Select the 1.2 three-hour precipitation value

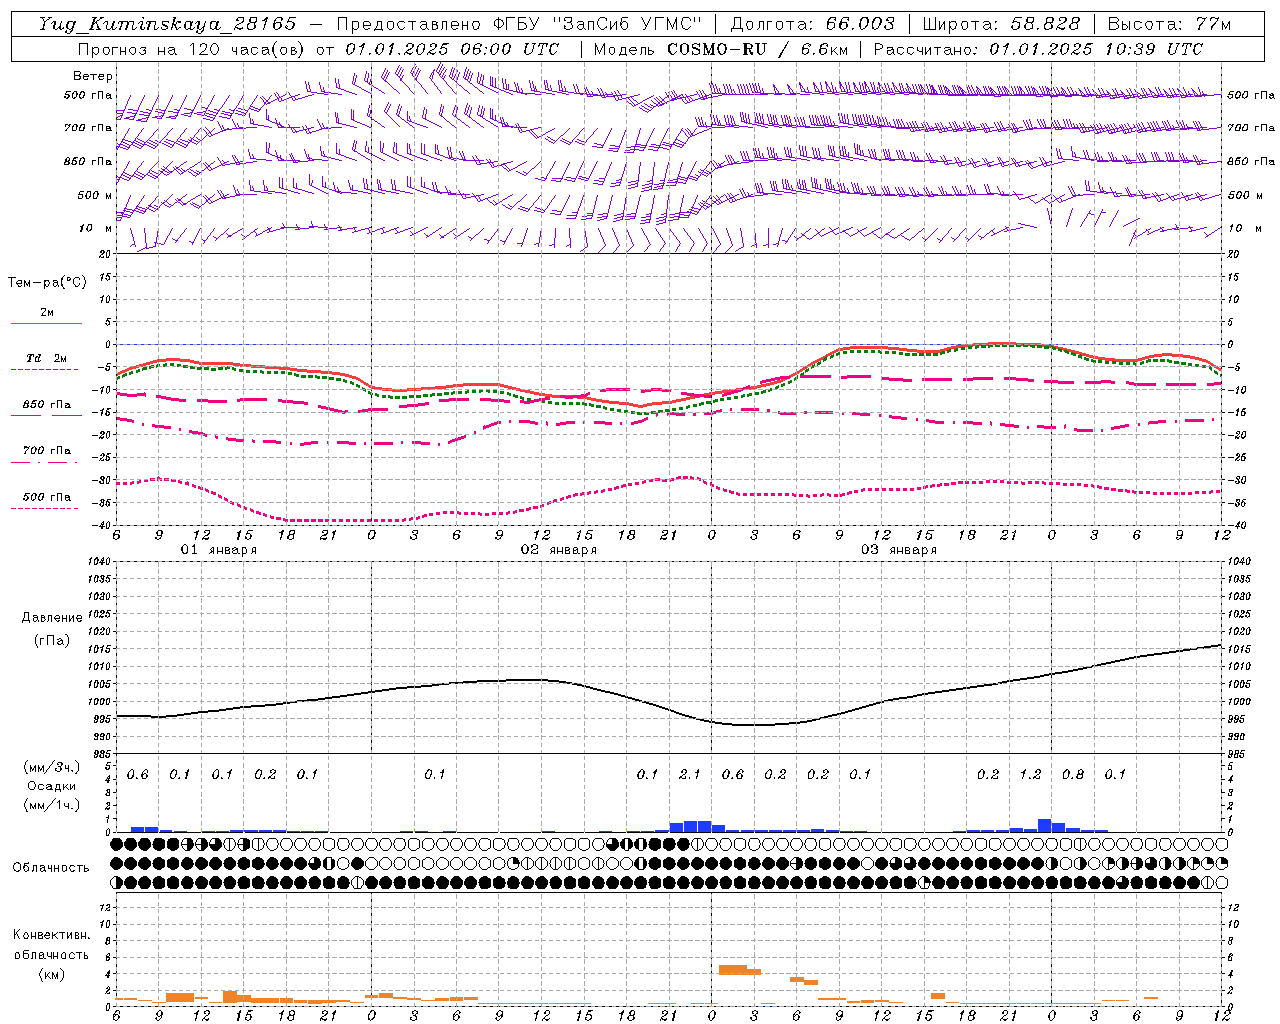coord(1030,775)
